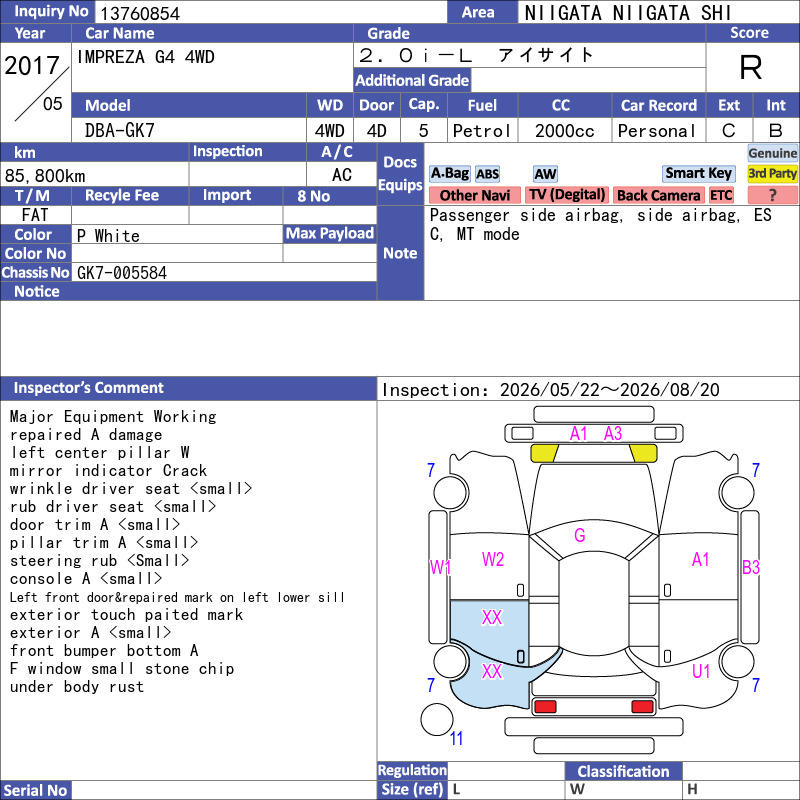The image size is (800, 800).
Task: Click the A3 mark on front bumper
Action: tap(613, 434)
